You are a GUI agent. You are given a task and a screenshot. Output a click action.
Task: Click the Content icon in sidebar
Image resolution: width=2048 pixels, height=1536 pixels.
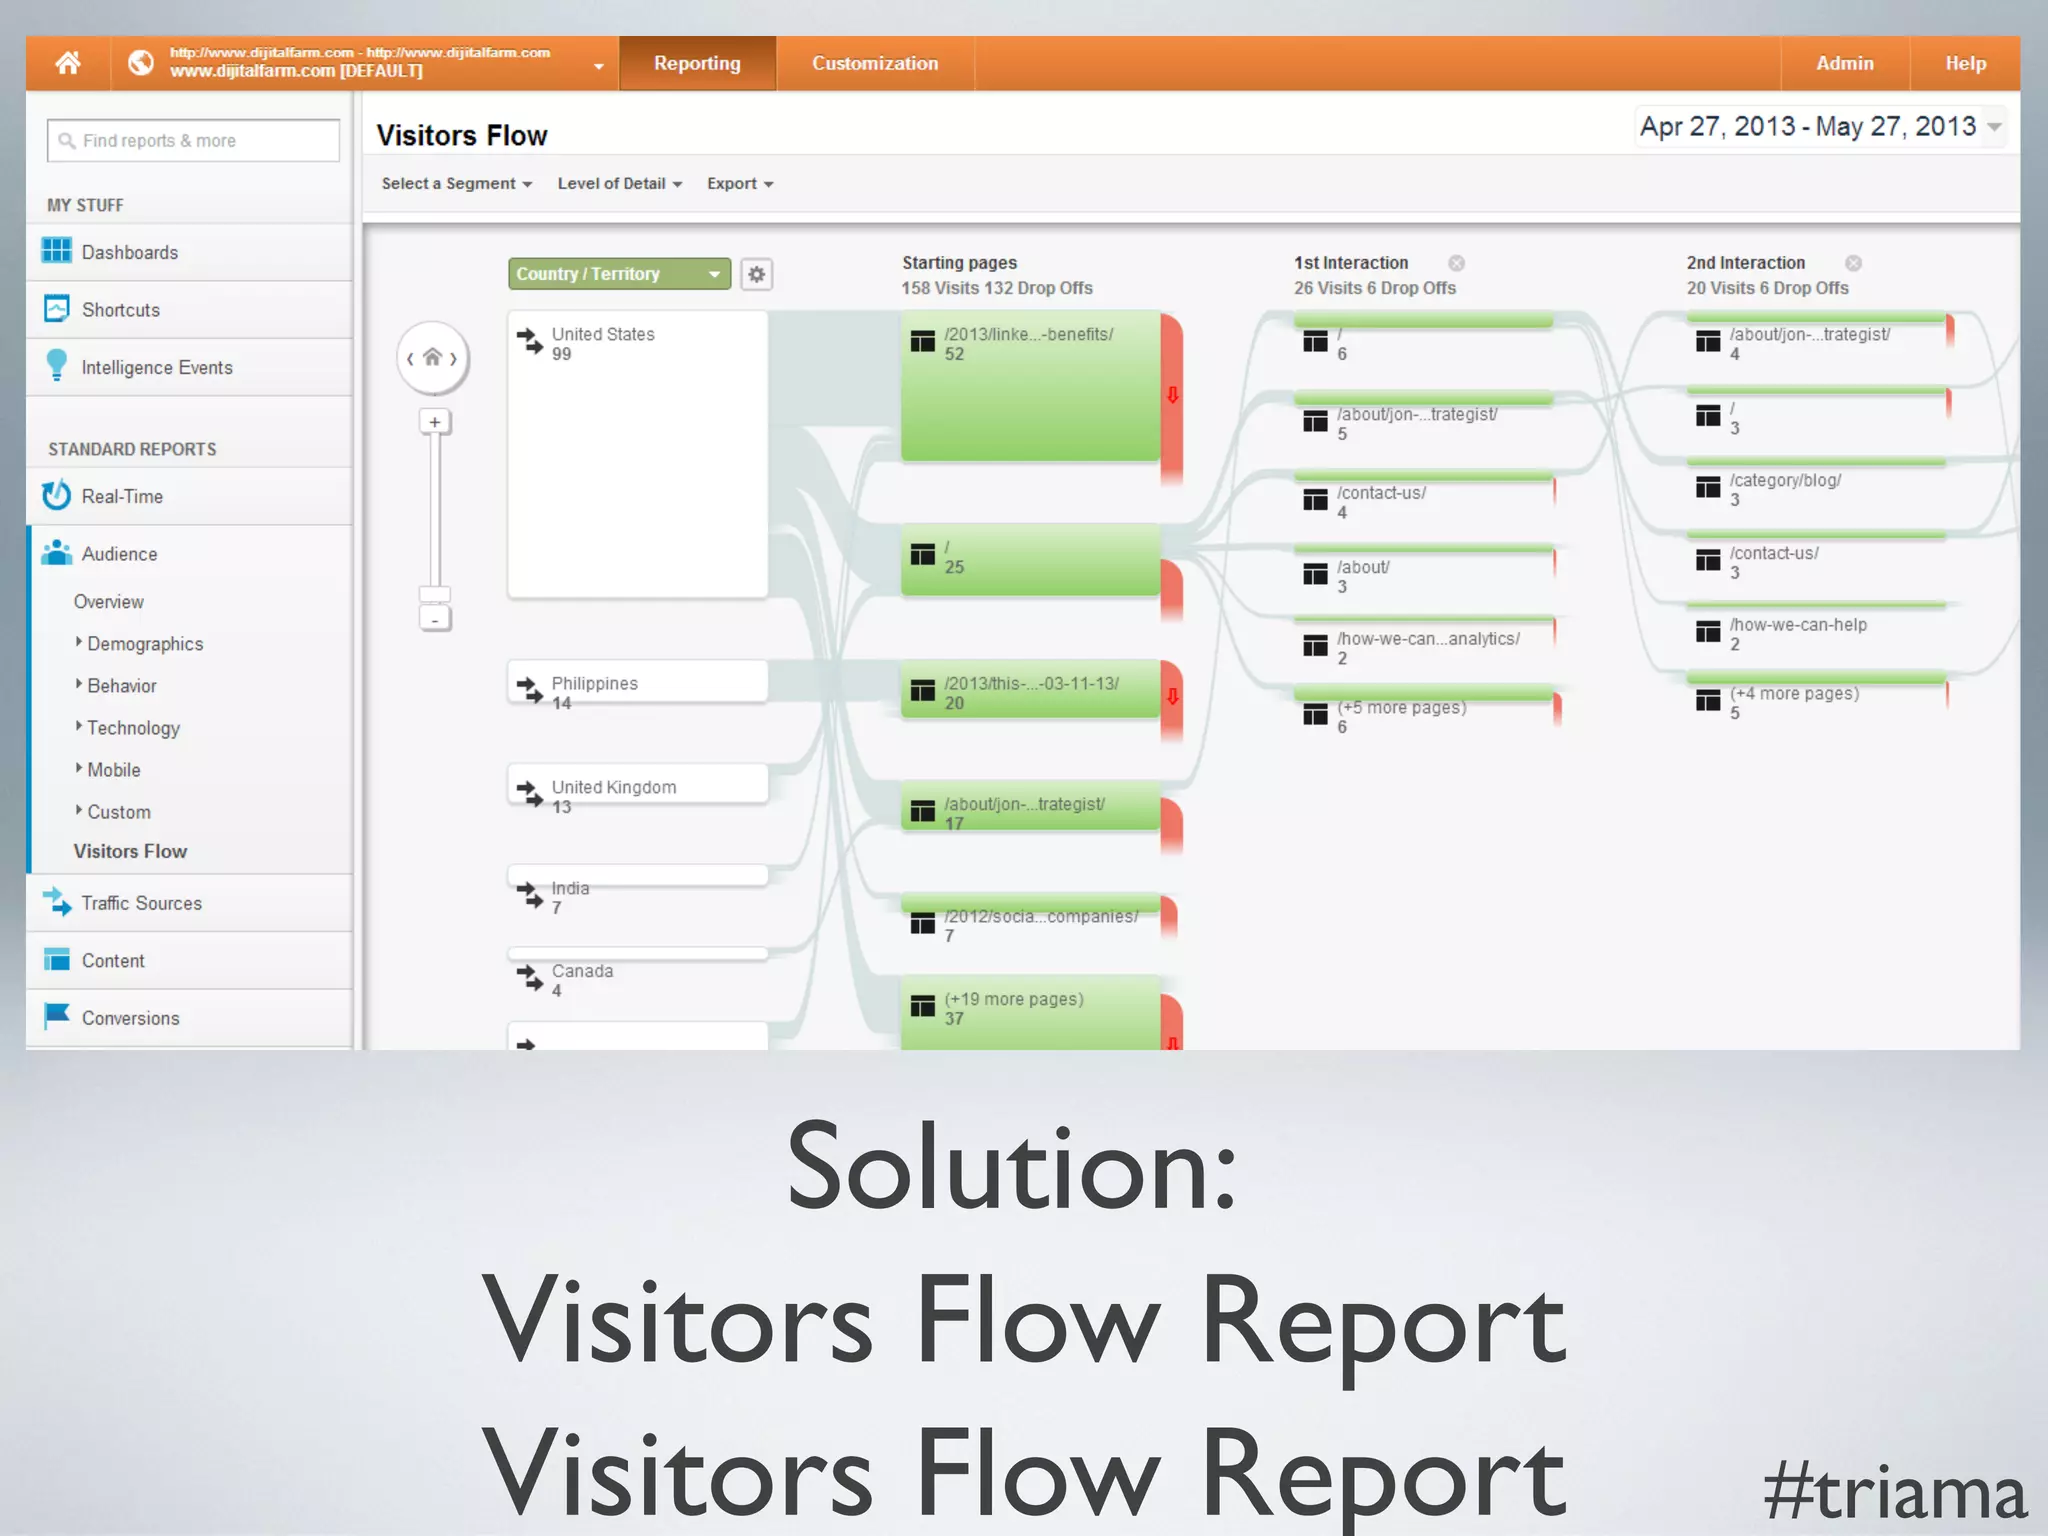pyautogui.click(x=57, y=960)
